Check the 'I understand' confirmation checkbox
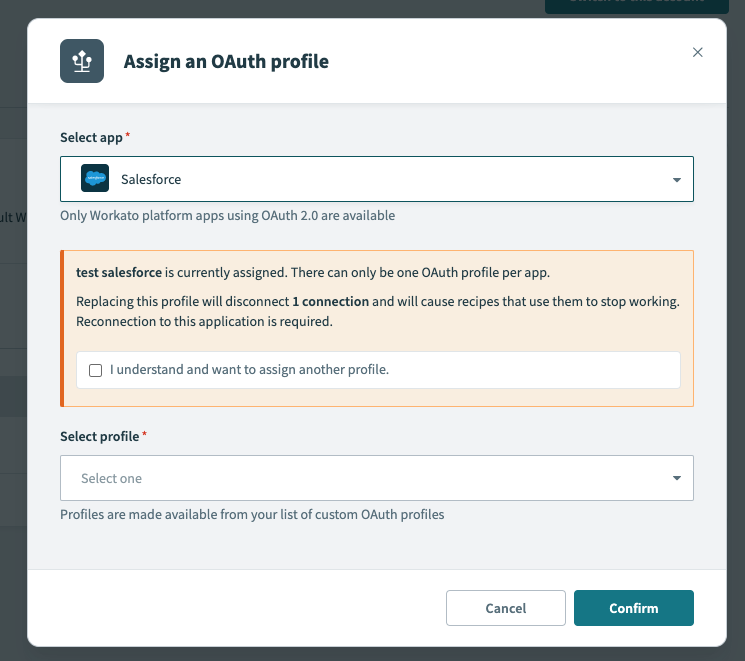Viewport: 745px width, 661px height. pyautogui.click(x=96, y=370)
